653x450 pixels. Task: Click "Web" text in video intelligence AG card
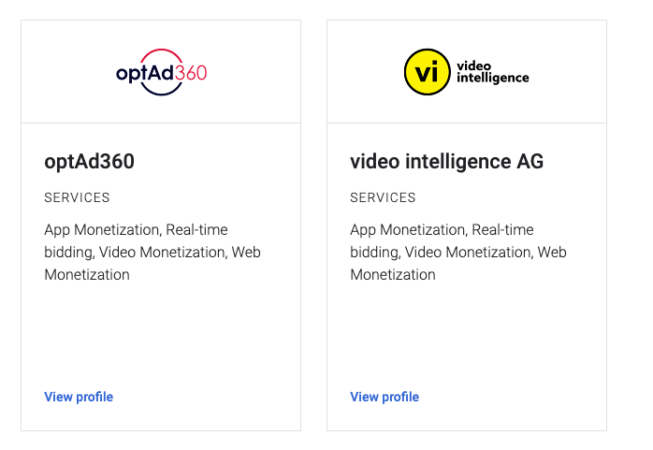[x=552, y=252]
